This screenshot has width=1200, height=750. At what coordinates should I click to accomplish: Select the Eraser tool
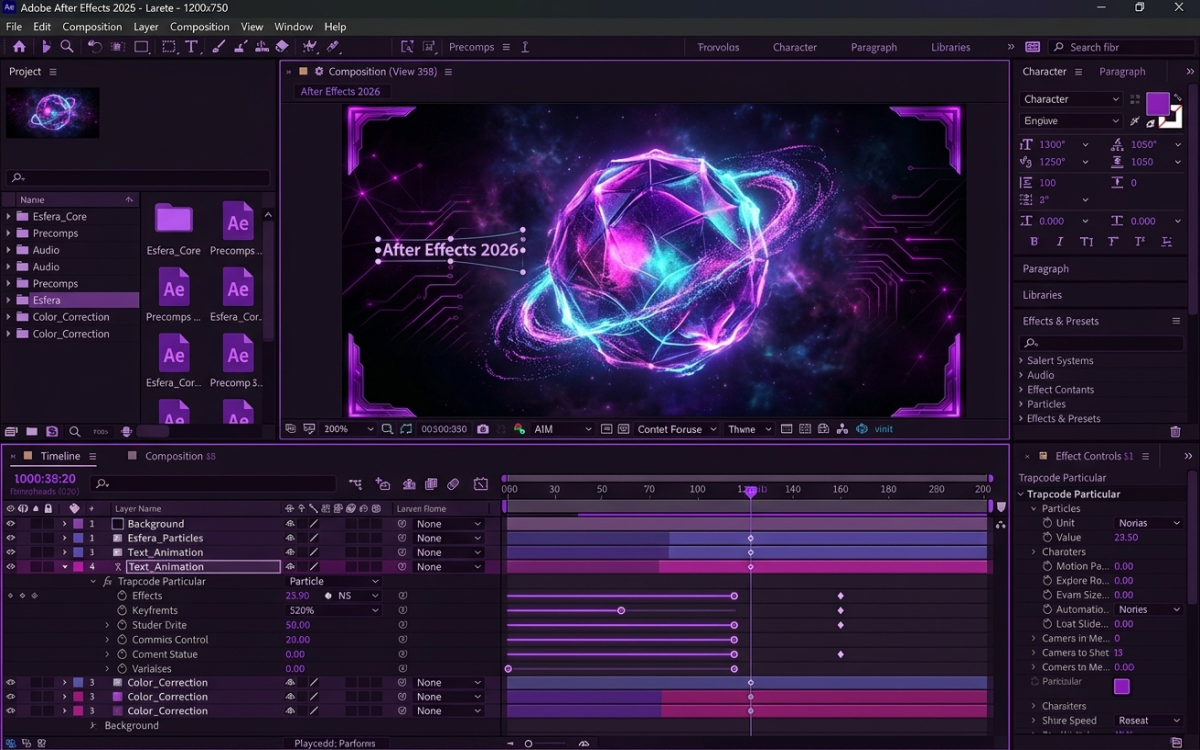[x=282, y=47]
